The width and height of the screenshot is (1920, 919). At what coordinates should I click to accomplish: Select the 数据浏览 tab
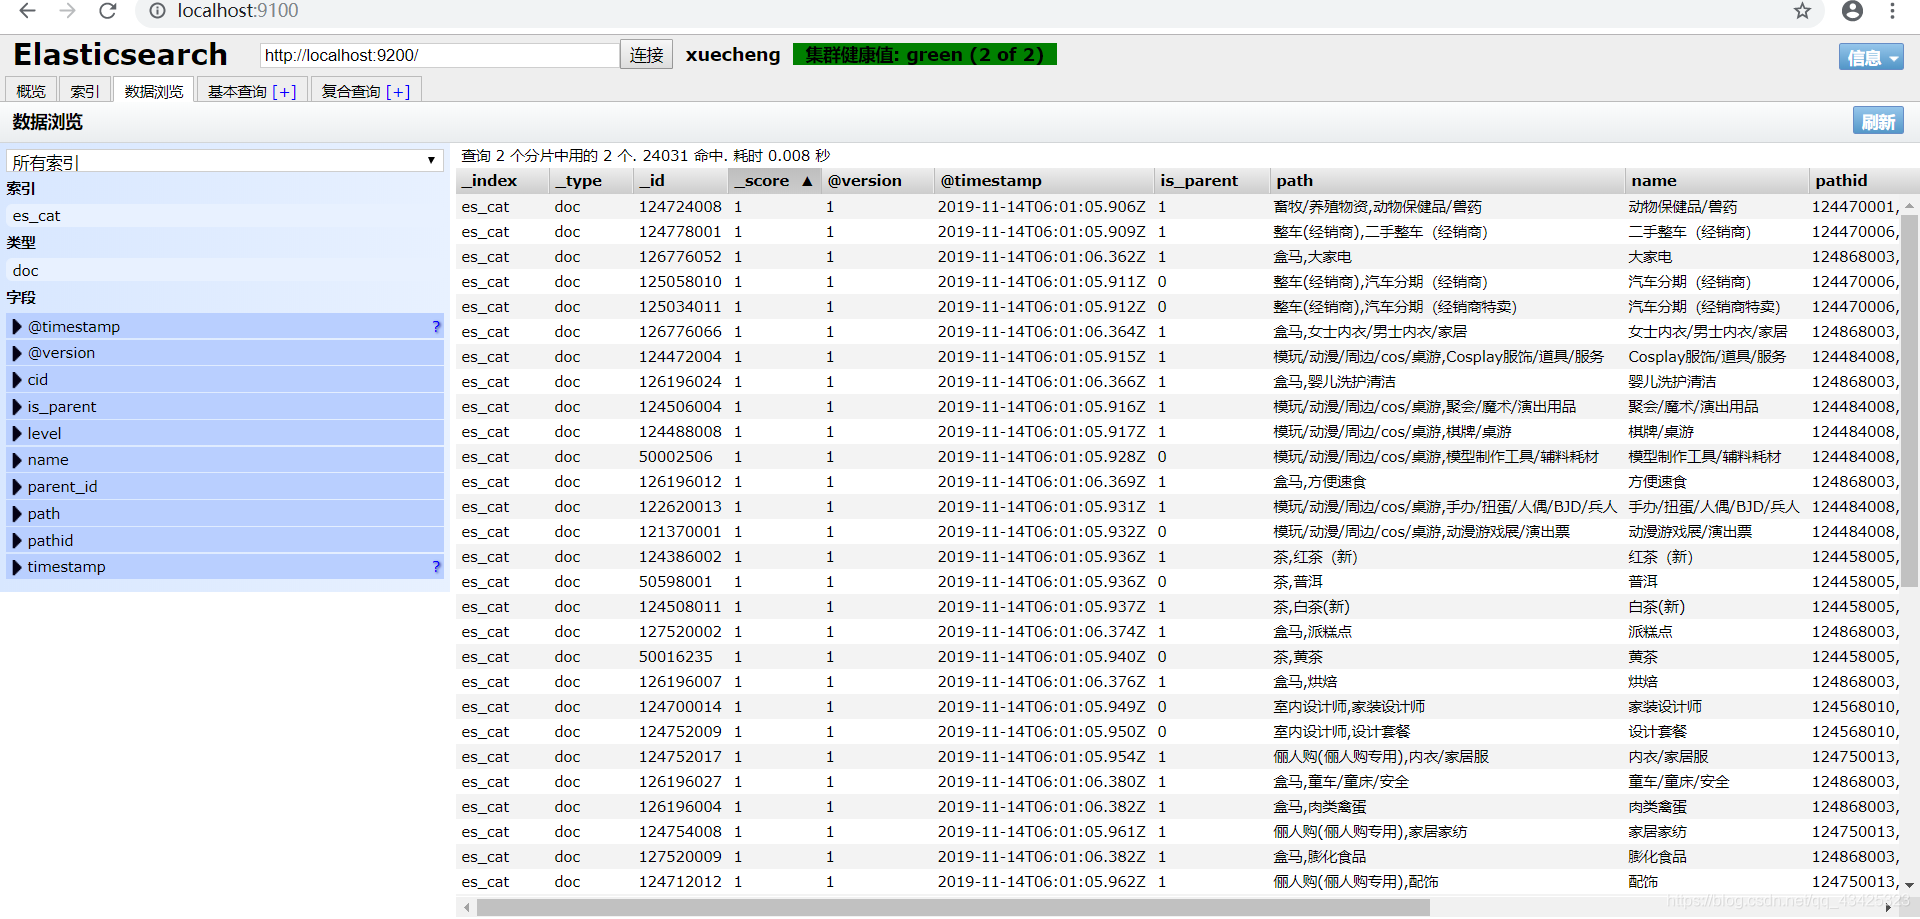click(154, 90)
